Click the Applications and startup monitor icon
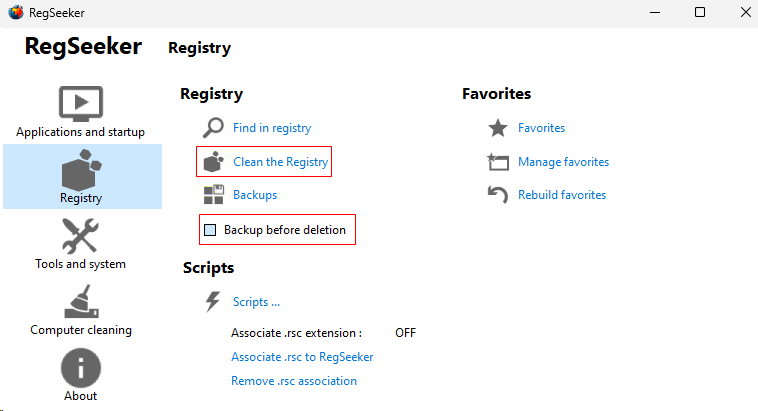 point(80,103)
